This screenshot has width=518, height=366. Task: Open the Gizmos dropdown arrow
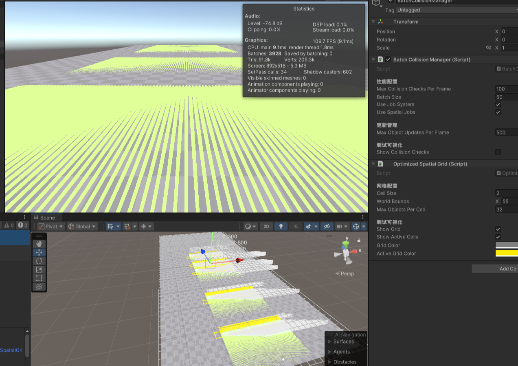[363, 226]
